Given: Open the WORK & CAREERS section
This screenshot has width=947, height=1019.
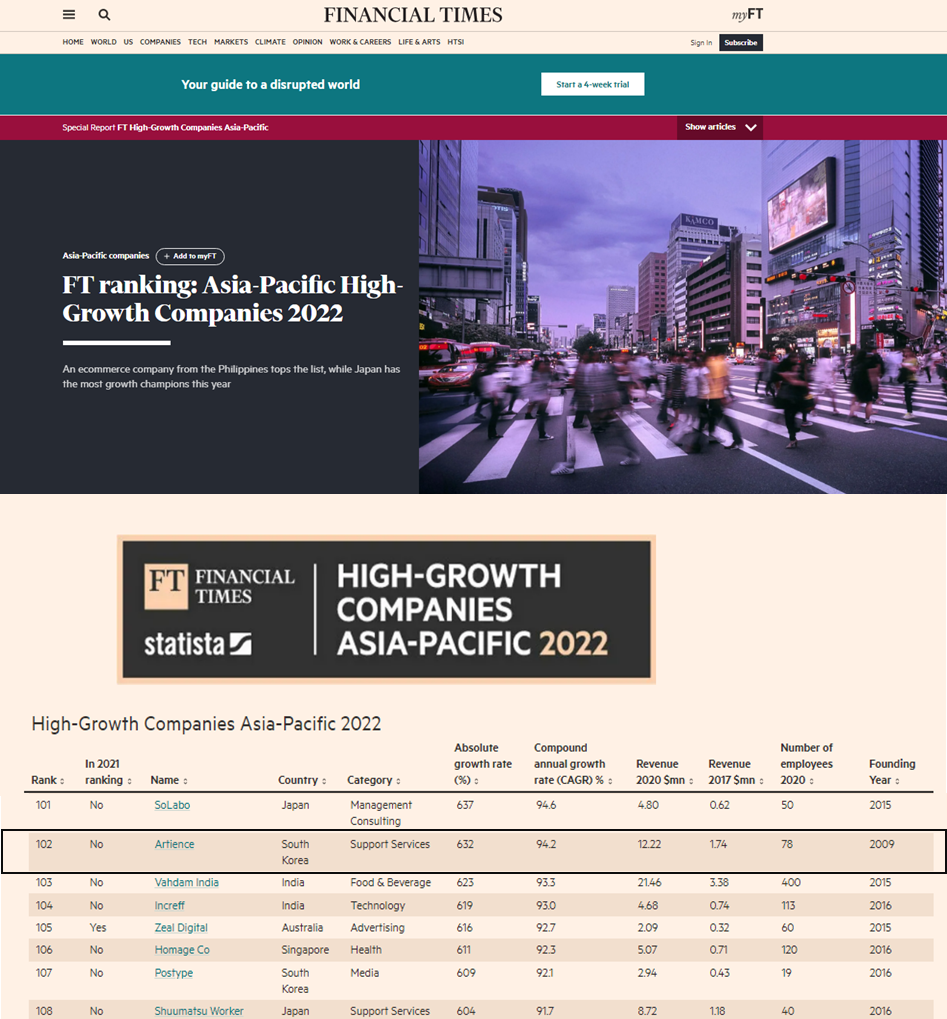Looking at the screenshot, I should 360,42.
